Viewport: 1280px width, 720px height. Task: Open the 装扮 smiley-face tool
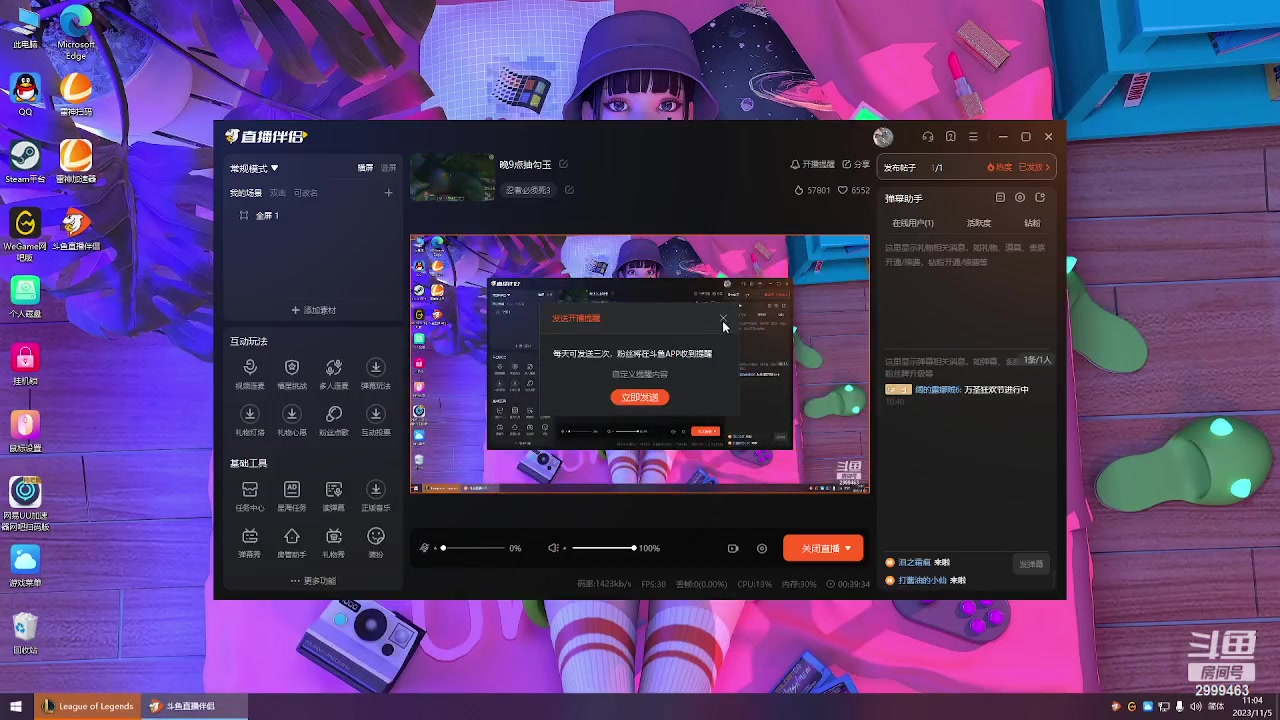[x=376, y=542]
